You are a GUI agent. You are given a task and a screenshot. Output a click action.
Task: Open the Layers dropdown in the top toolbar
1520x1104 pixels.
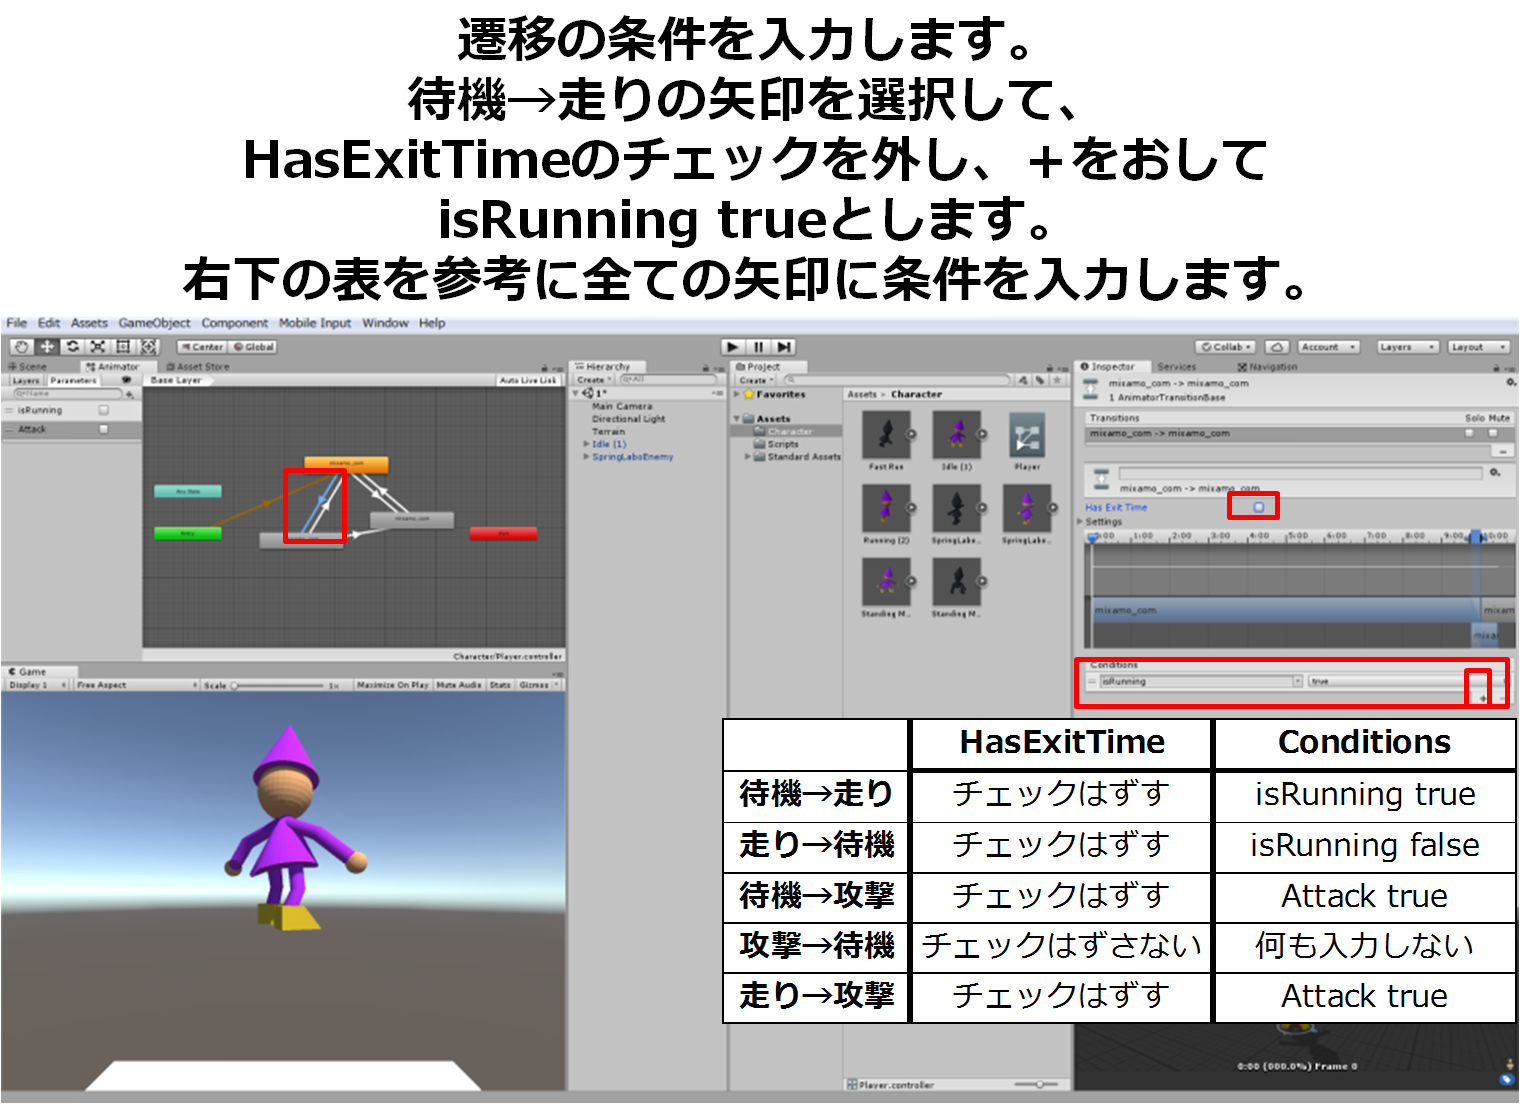(1407, 347)
